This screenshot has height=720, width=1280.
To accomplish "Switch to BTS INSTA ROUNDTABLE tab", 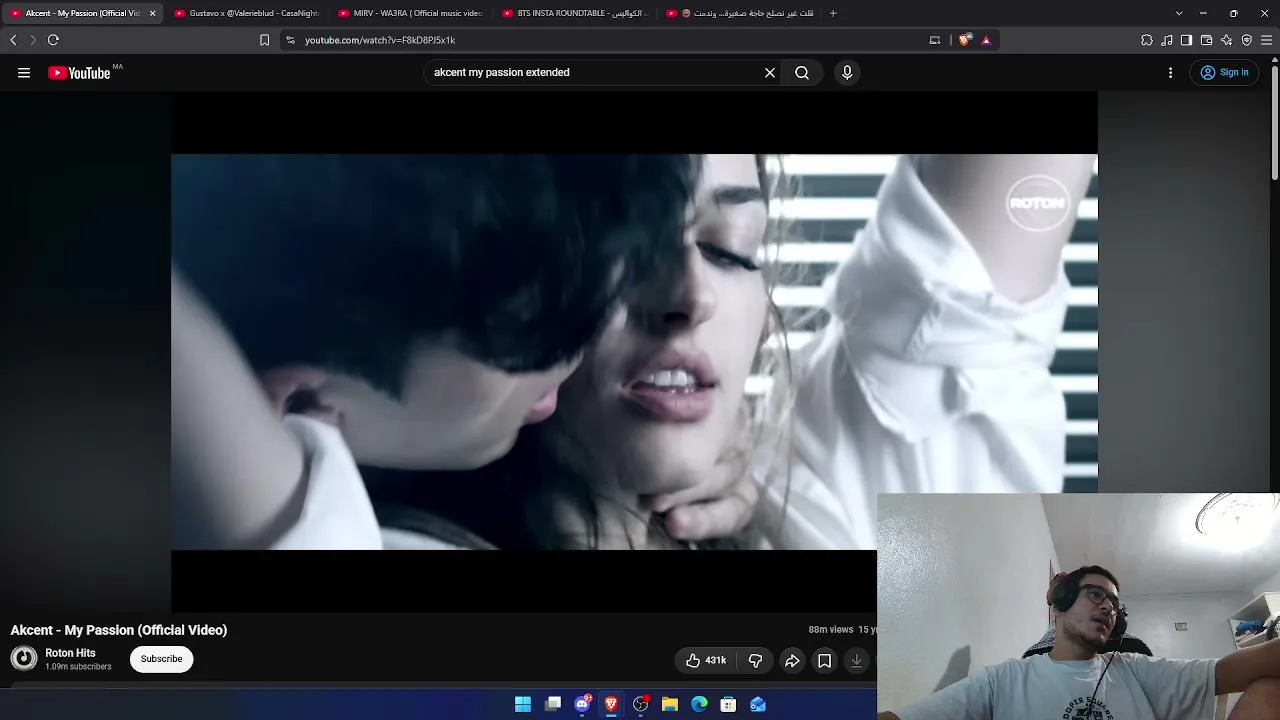I will (x=574, y=13).
